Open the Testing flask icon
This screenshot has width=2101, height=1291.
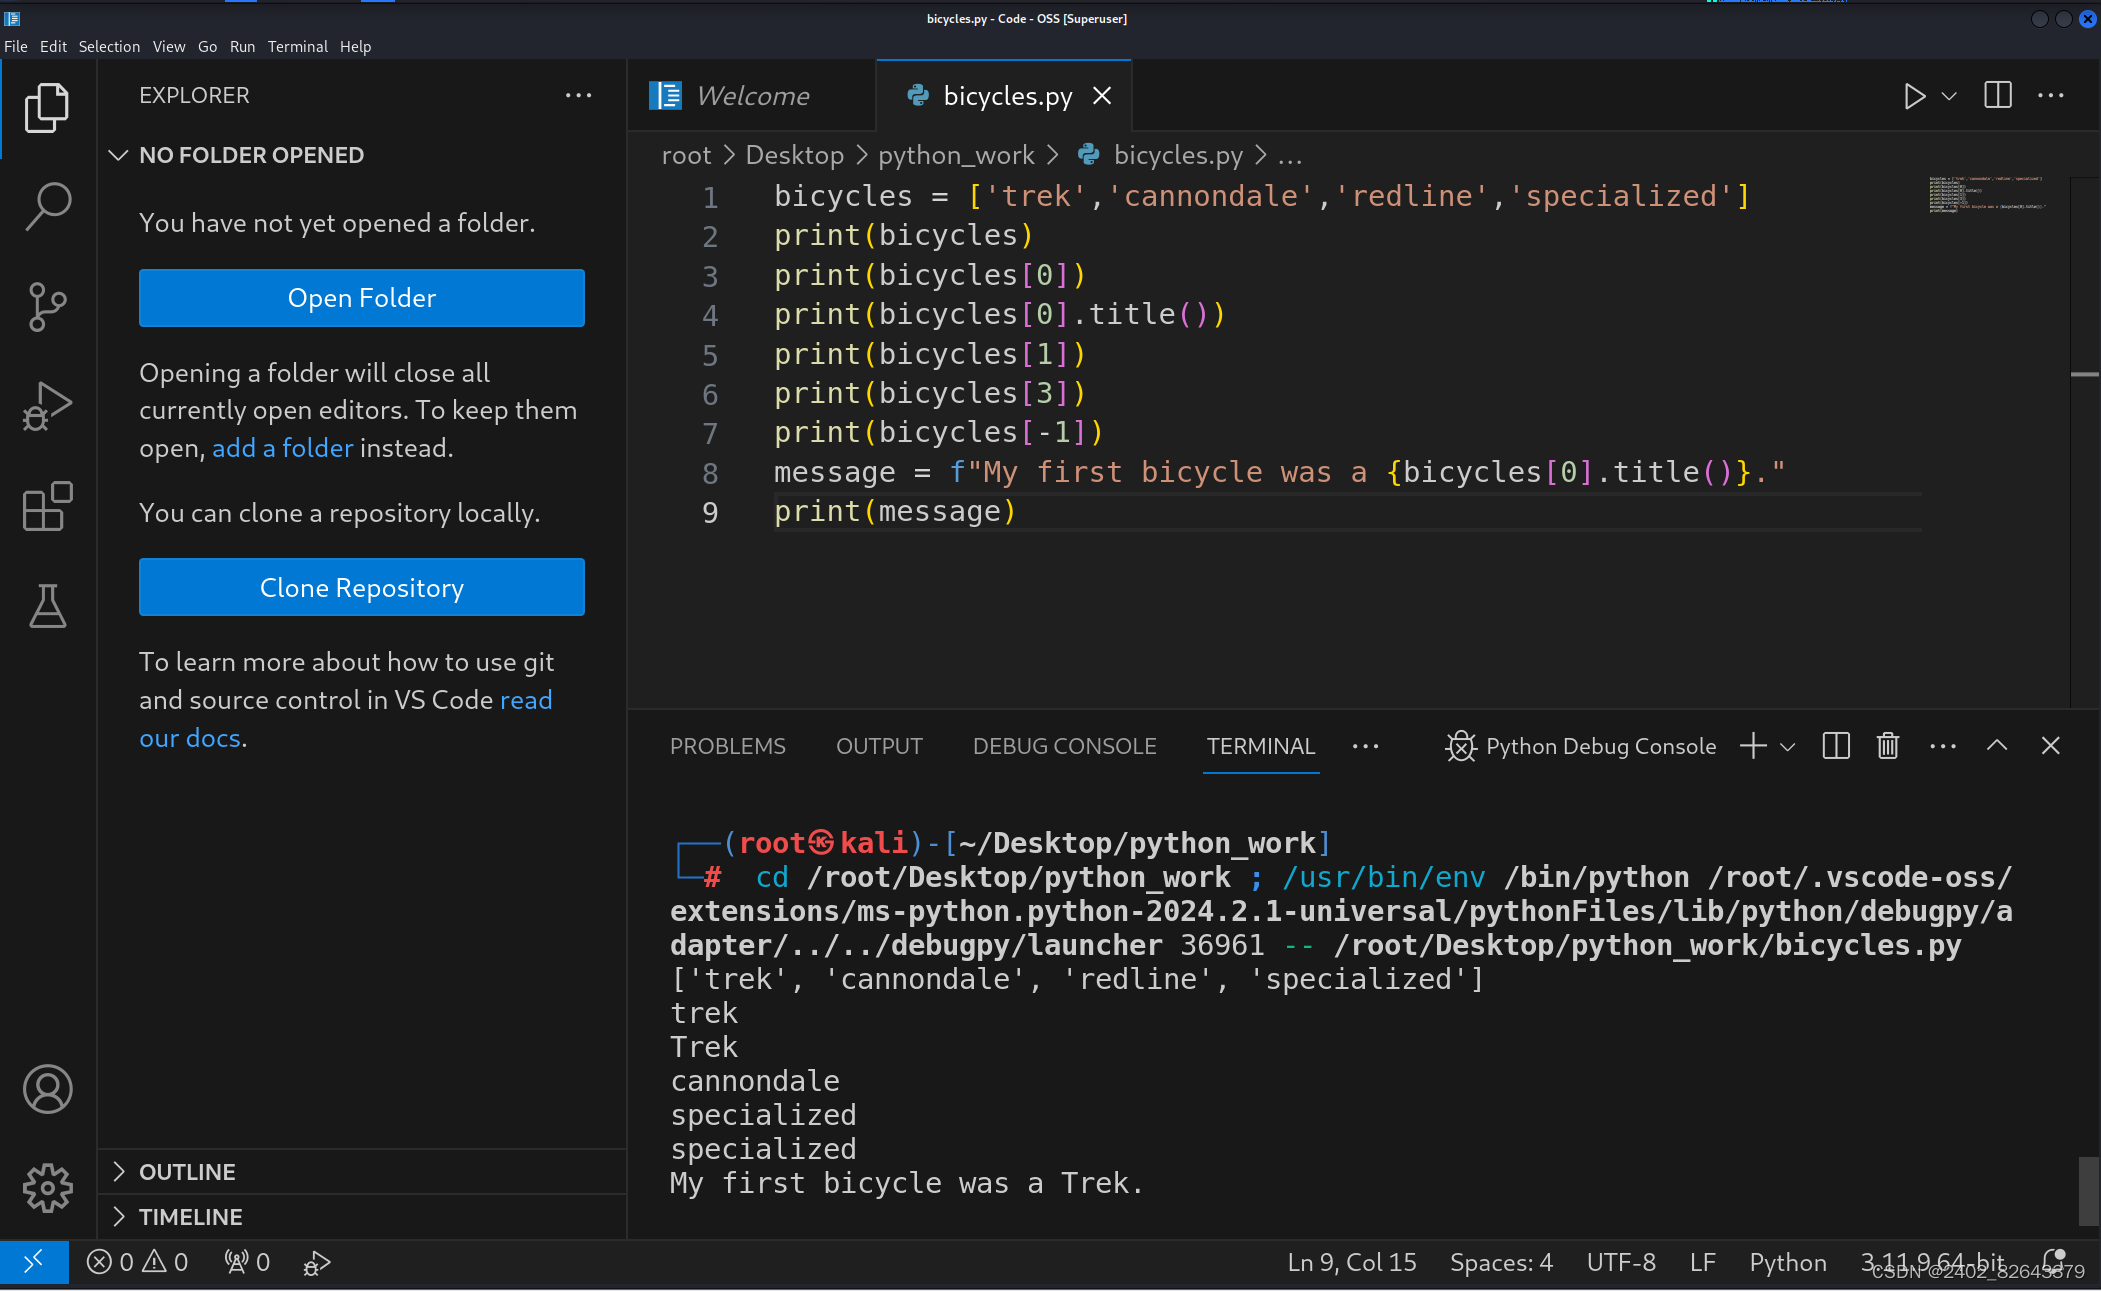(x=47, y=606)
